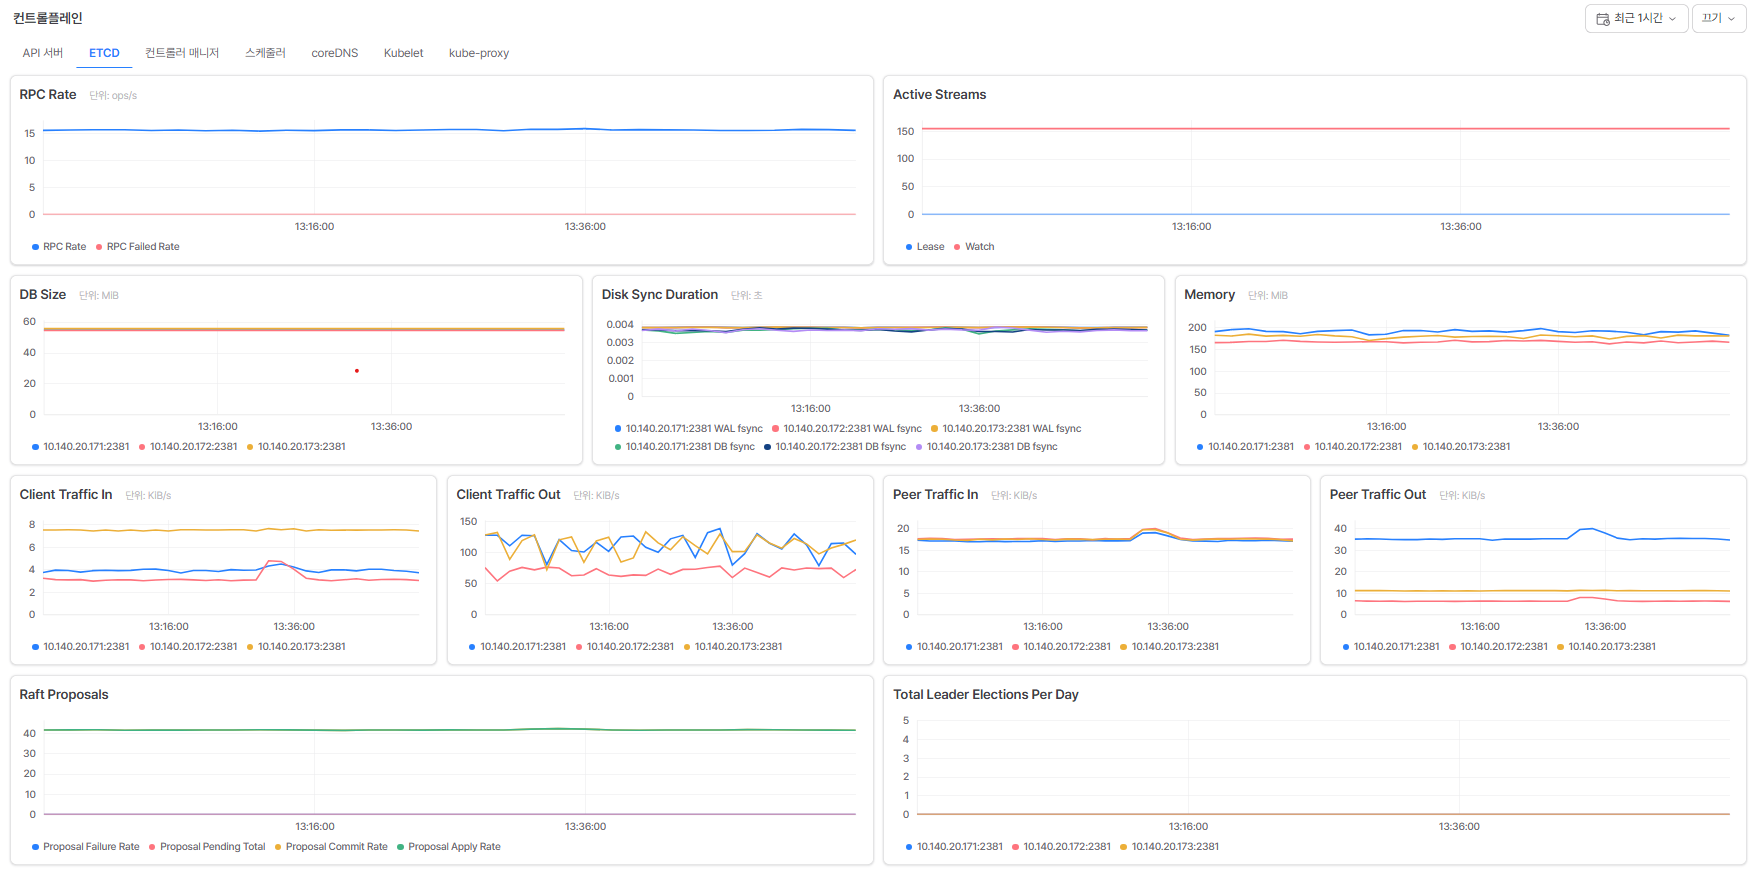Toggle the Proposal Apply Rate legend series

click(x=449, y=847)
